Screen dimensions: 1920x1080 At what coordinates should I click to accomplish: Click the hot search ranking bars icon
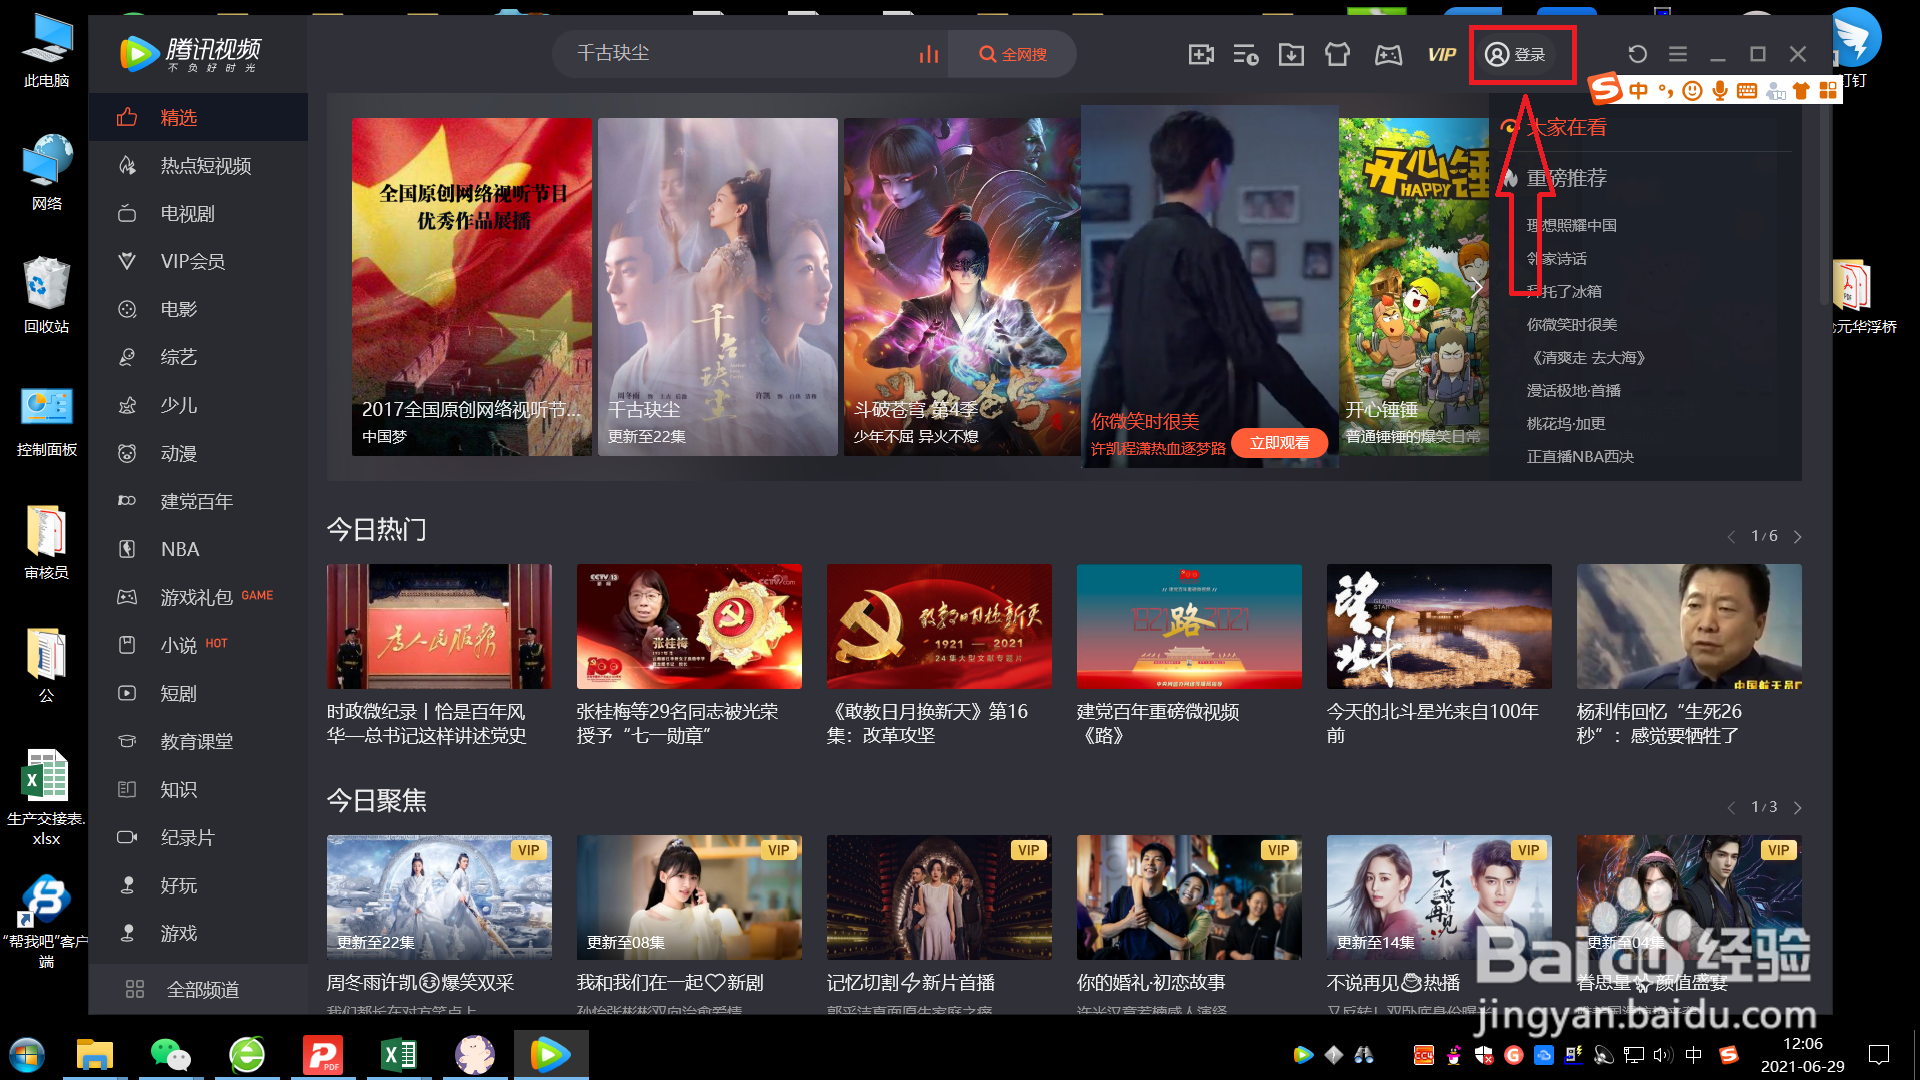[x=929, y=54]
